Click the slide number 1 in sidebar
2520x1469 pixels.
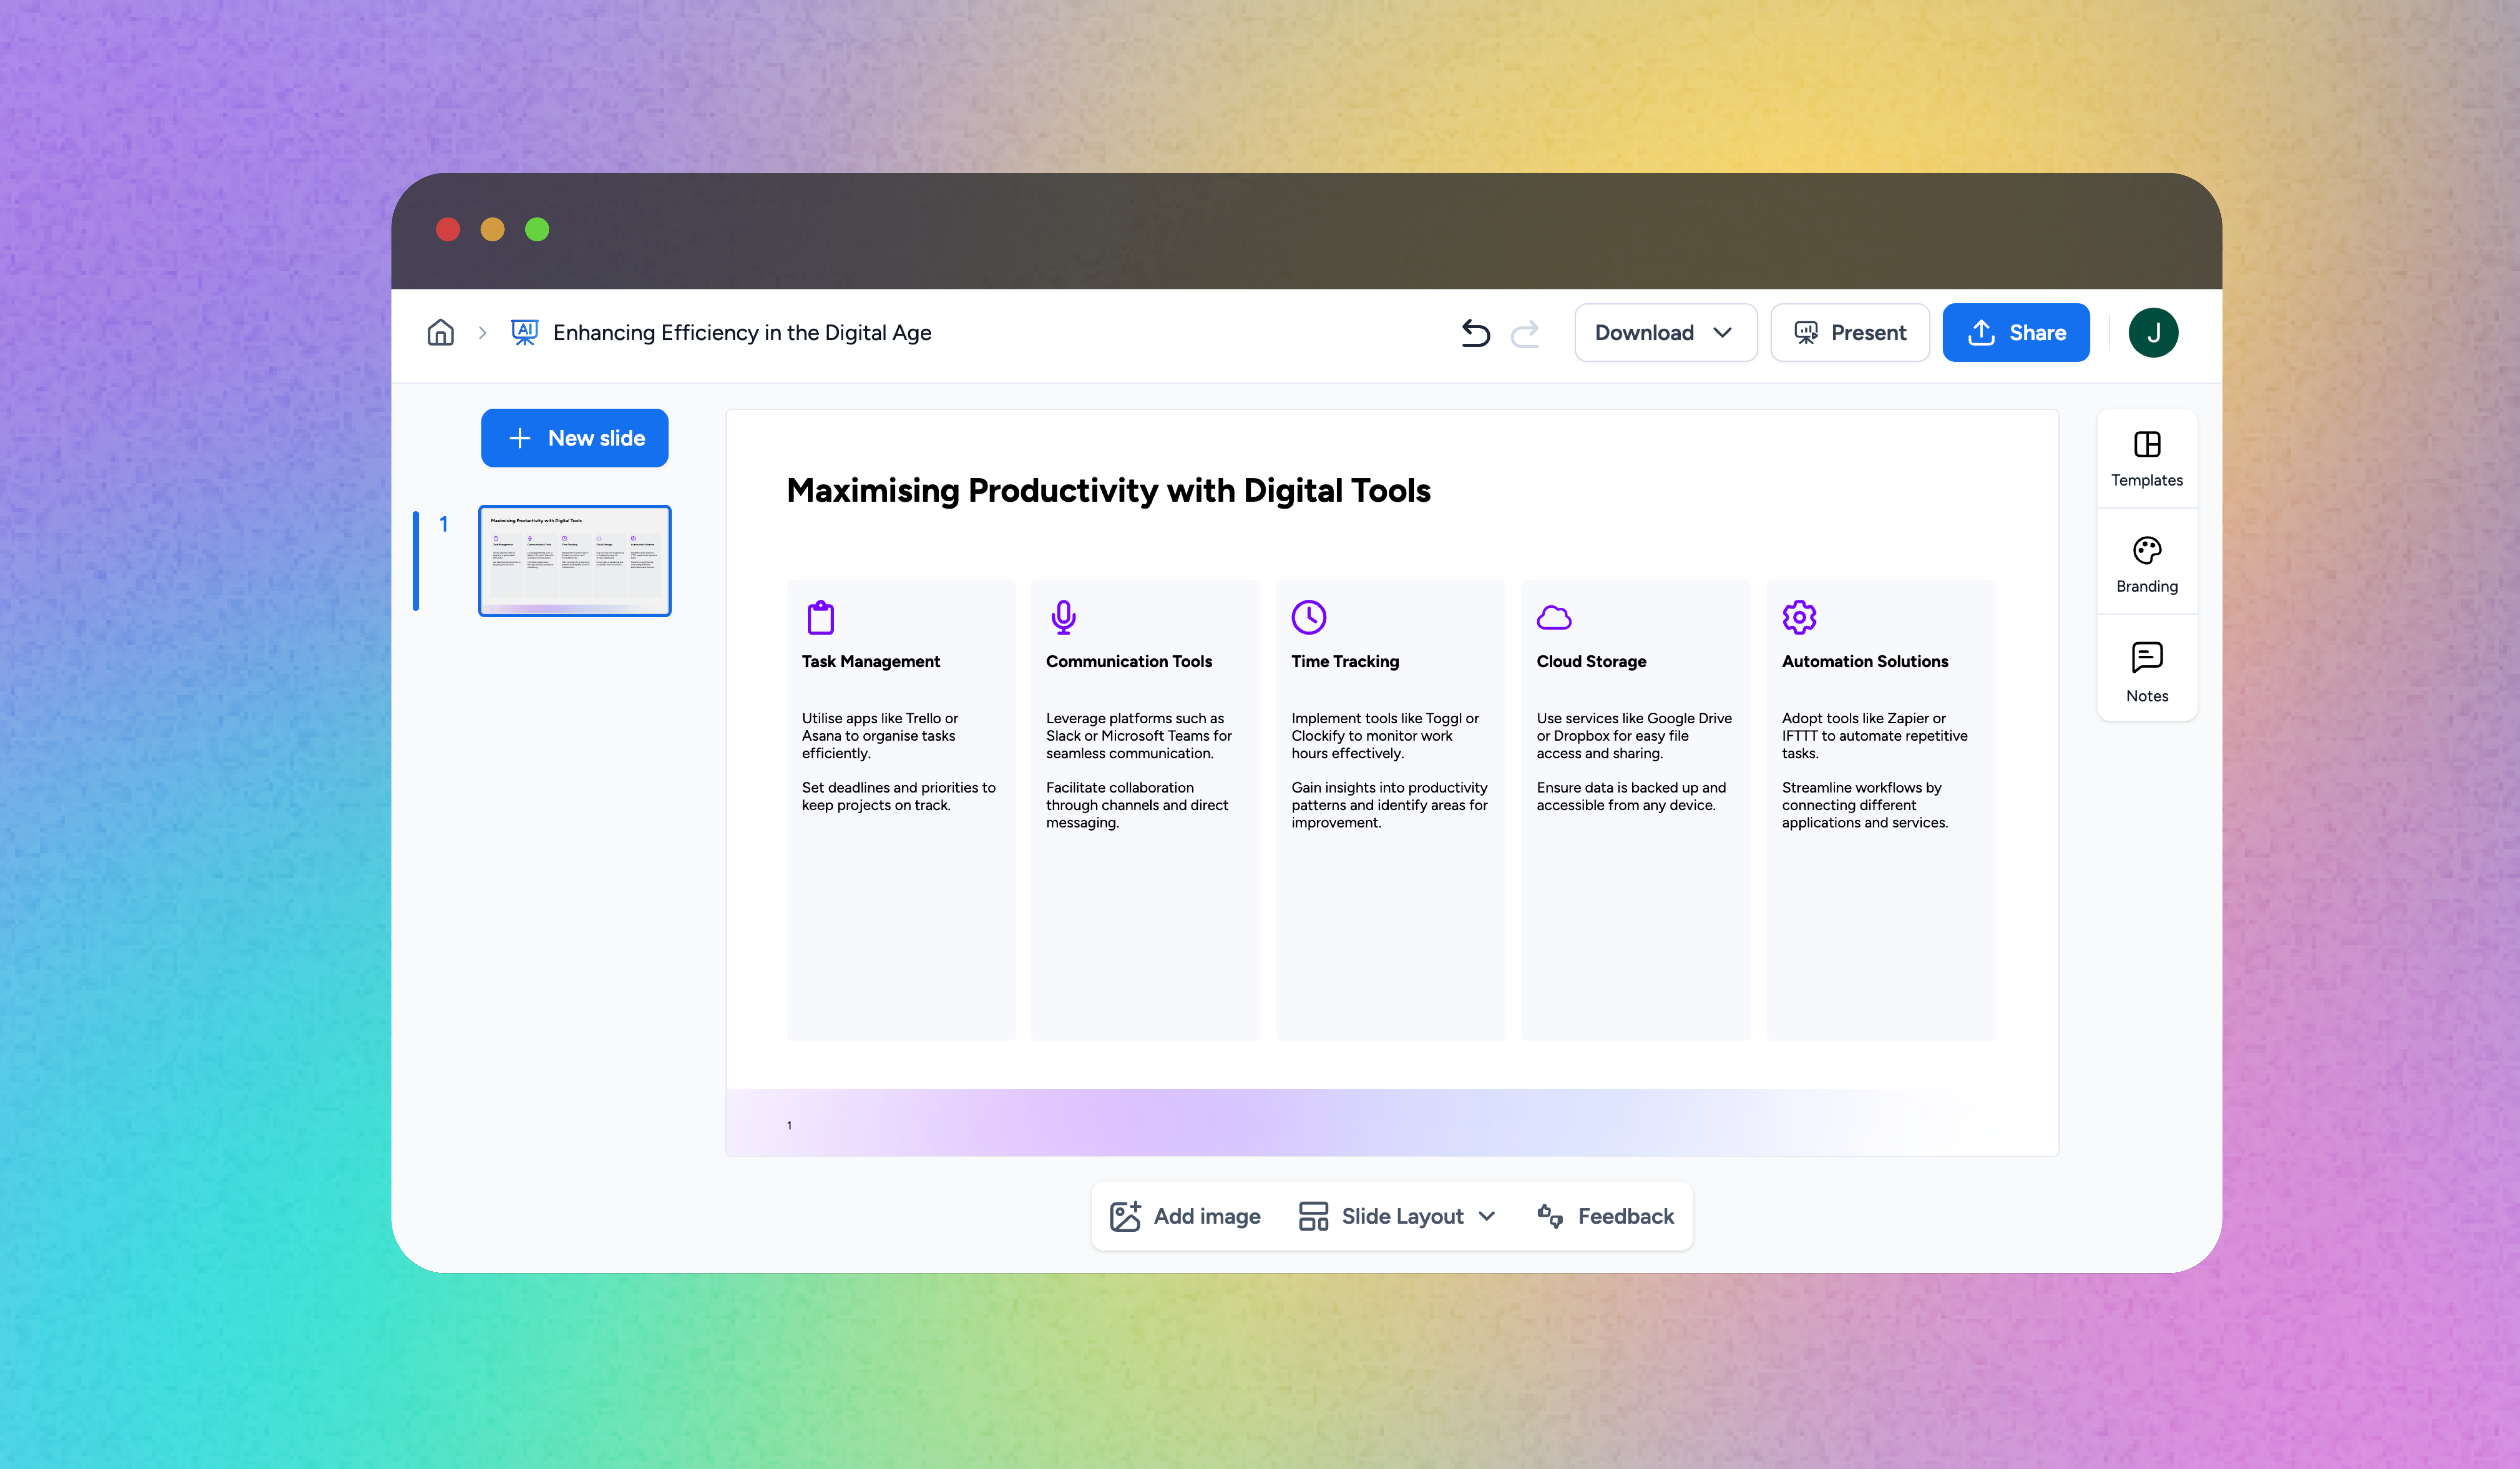444,524
